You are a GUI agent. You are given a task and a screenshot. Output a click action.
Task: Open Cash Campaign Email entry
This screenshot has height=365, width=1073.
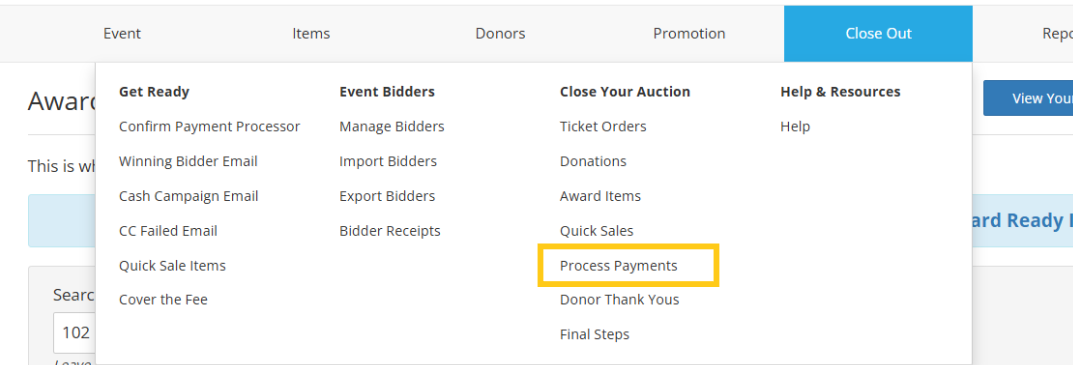tap(189, 197)
